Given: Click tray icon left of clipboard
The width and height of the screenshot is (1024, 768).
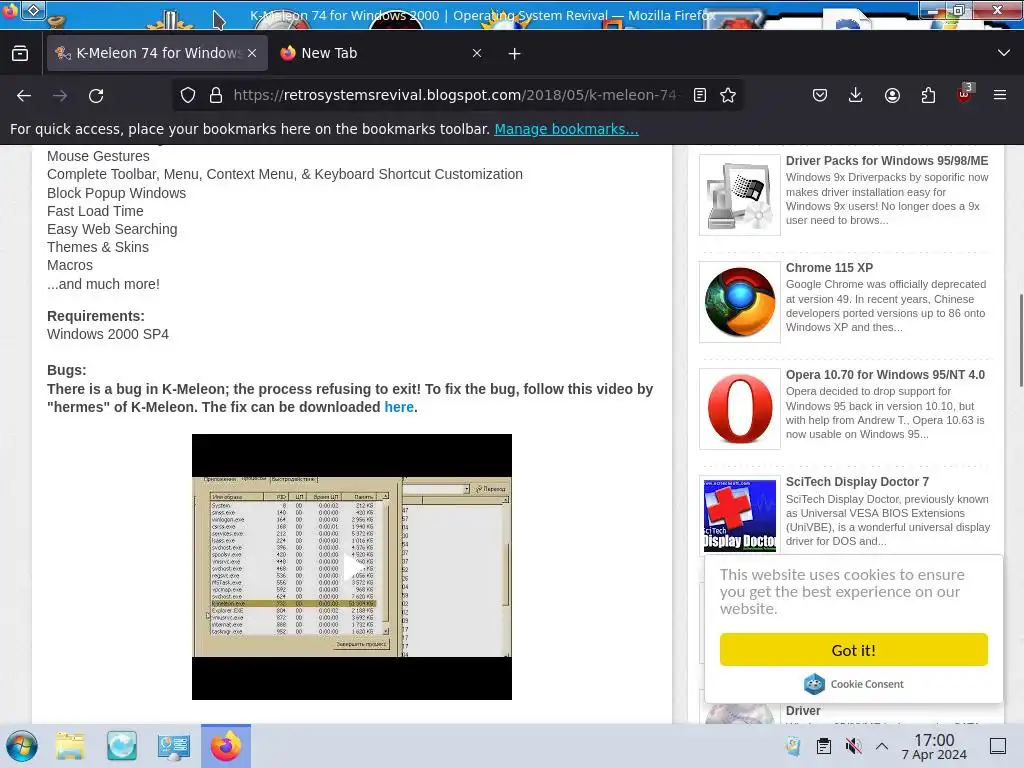Looking at the screenshot, I should coord(793,746).
